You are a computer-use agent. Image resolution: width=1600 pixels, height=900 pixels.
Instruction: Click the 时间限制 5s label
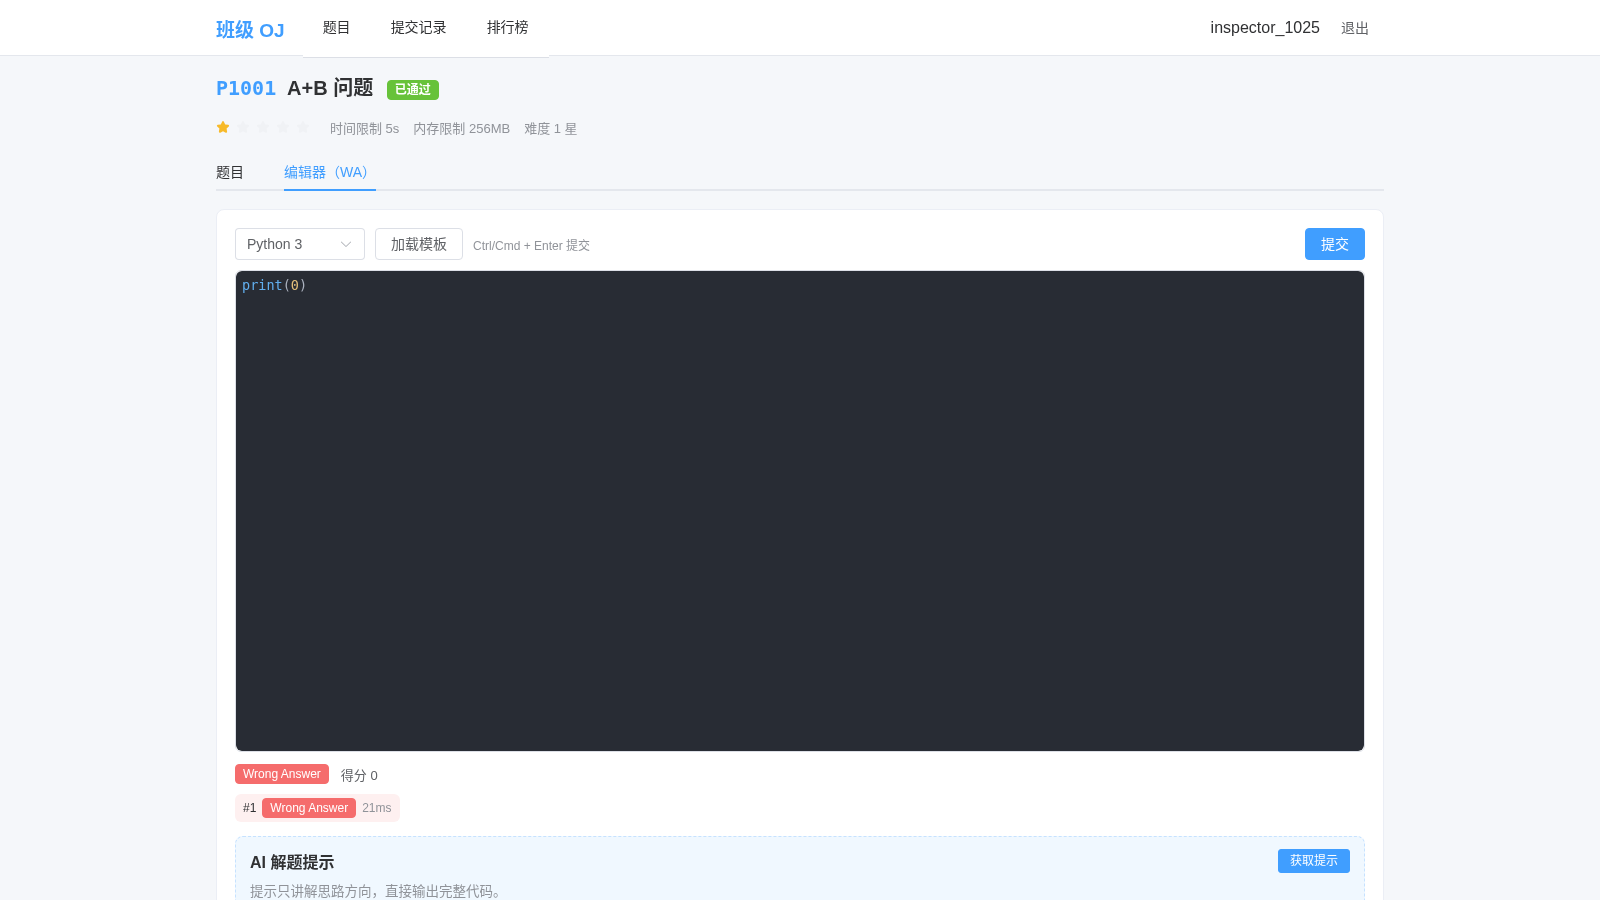click(x=364, y=129)
